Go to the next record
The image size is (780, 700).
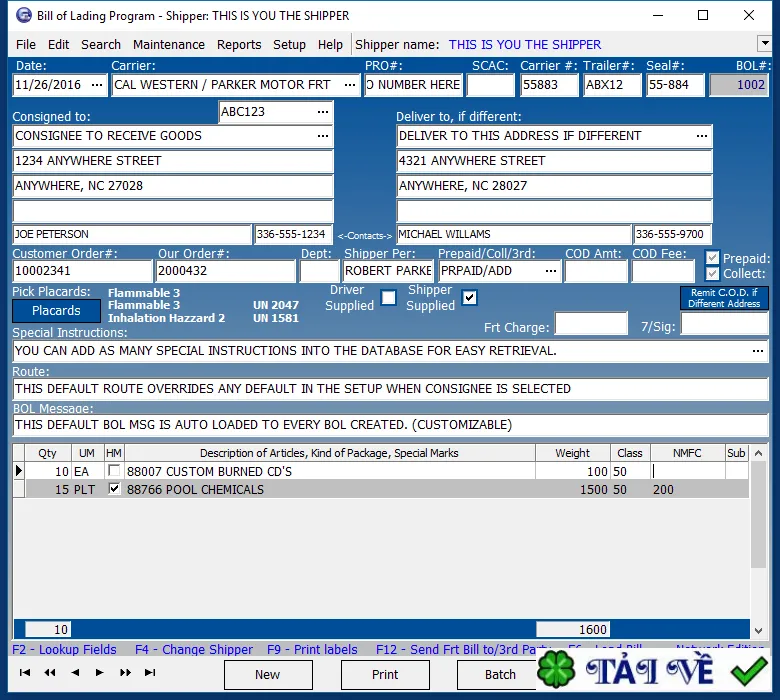(100, 673)
